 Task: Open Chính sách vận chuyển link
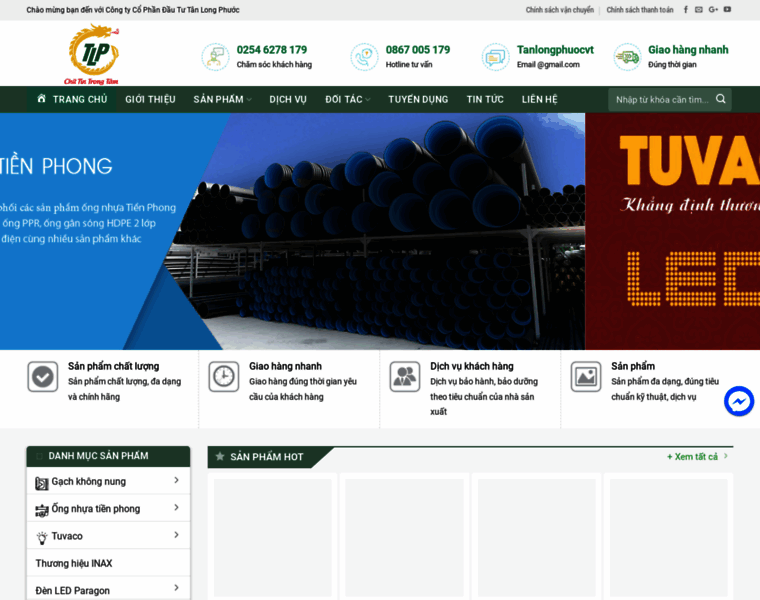click(x=560, y=10)
